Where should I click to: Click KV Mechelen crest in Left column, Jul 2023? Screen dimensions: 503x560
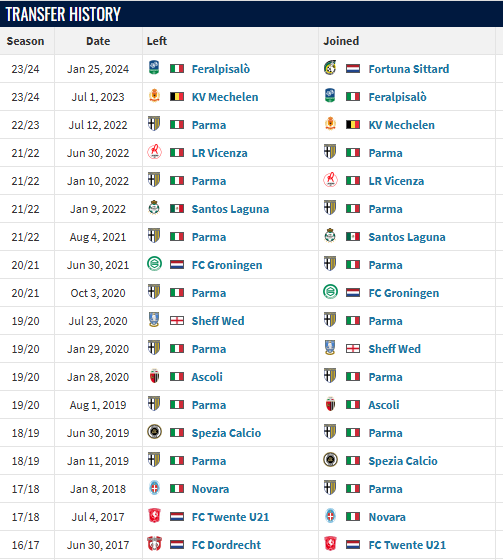154,96
